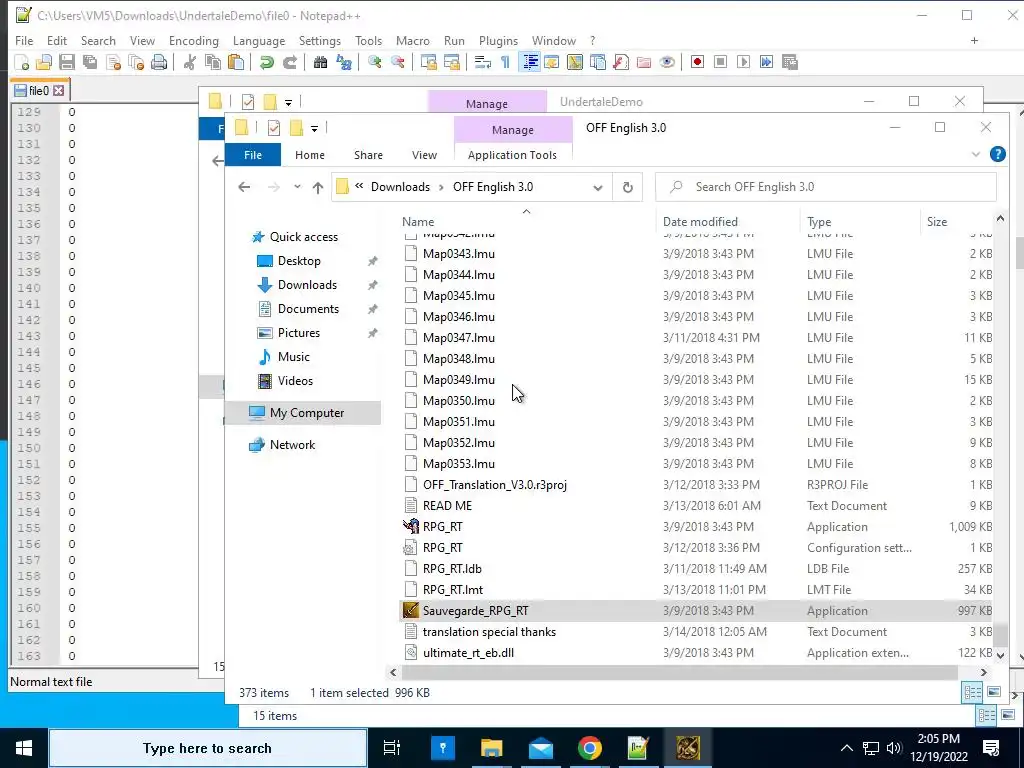Click Back arrow in OFF English 3.0 explorer
This screenshot has height=768, width=1024.
point(244,187)
